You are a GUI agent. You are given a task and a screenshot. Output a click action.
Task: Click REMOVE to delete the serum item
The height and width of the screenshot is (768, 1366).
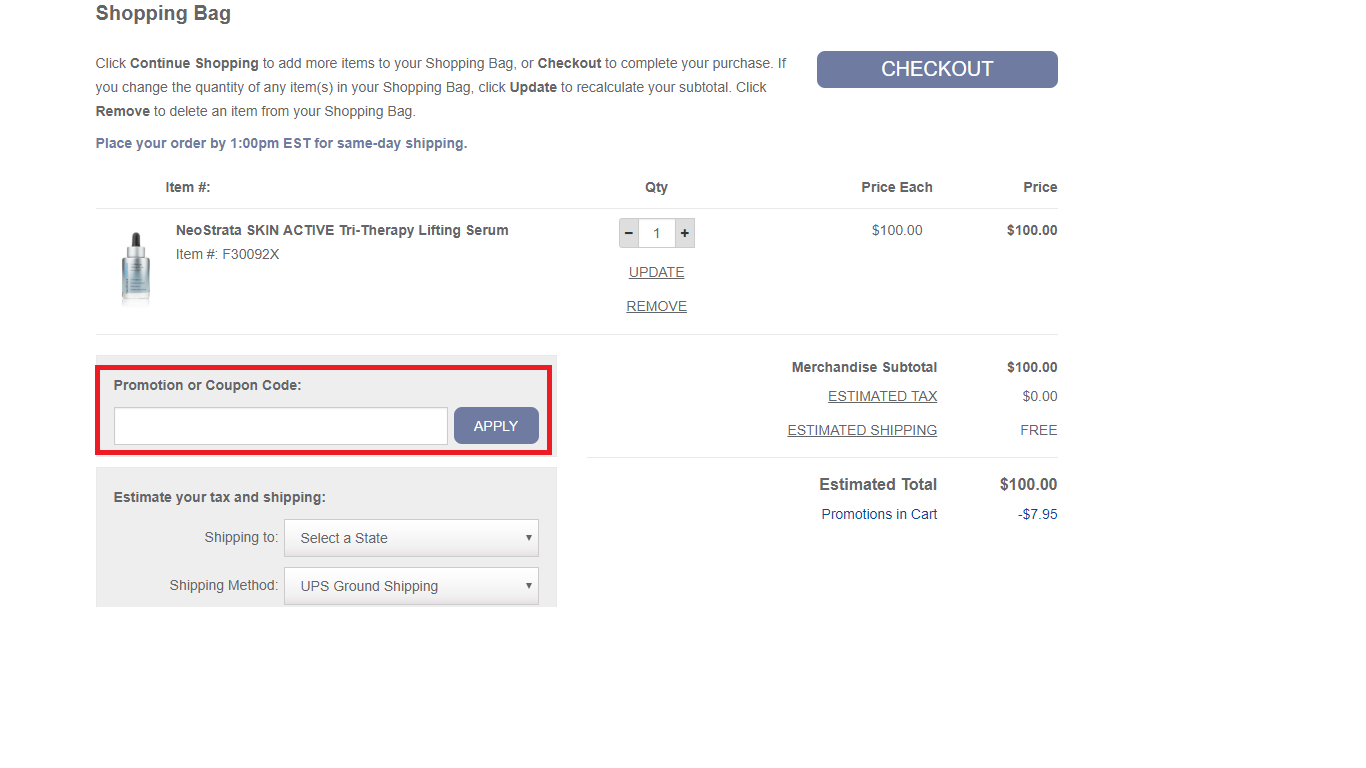tap(657, 306)
